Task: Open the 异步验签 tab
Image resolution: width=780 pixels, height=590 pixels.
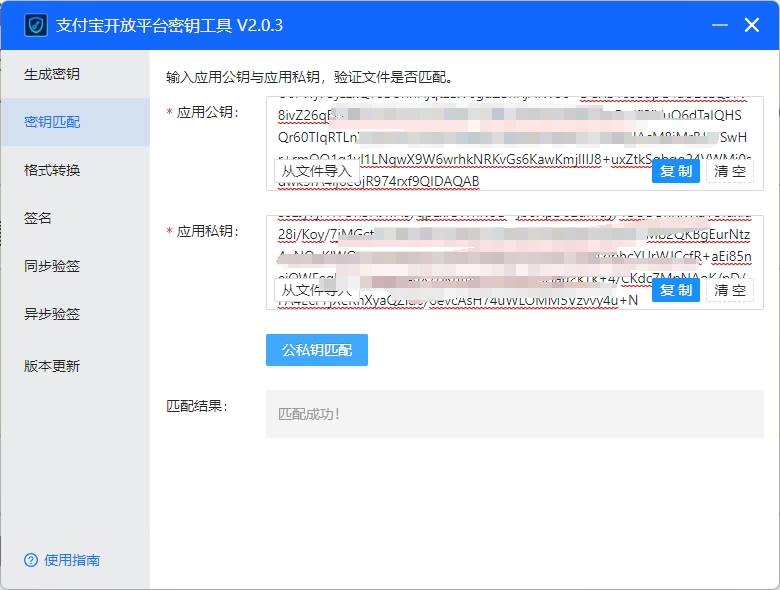Action: coord(52,314)
